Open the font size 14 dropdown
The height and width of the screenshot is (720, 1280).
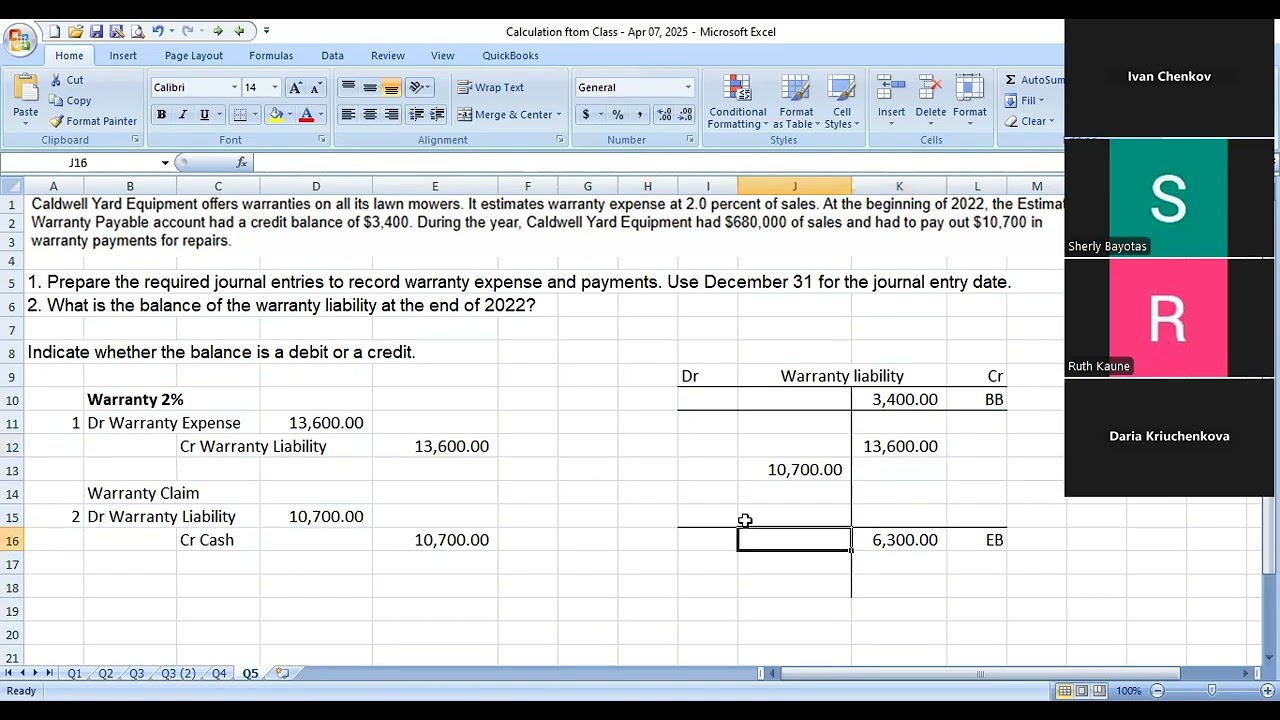(x=275, y=88)
